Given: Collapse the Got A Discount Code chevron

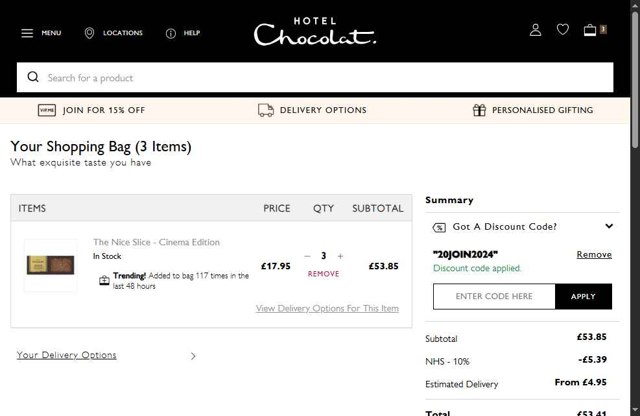Looking at the screenshot, I should pyautogui.click(x=609, y=226).
